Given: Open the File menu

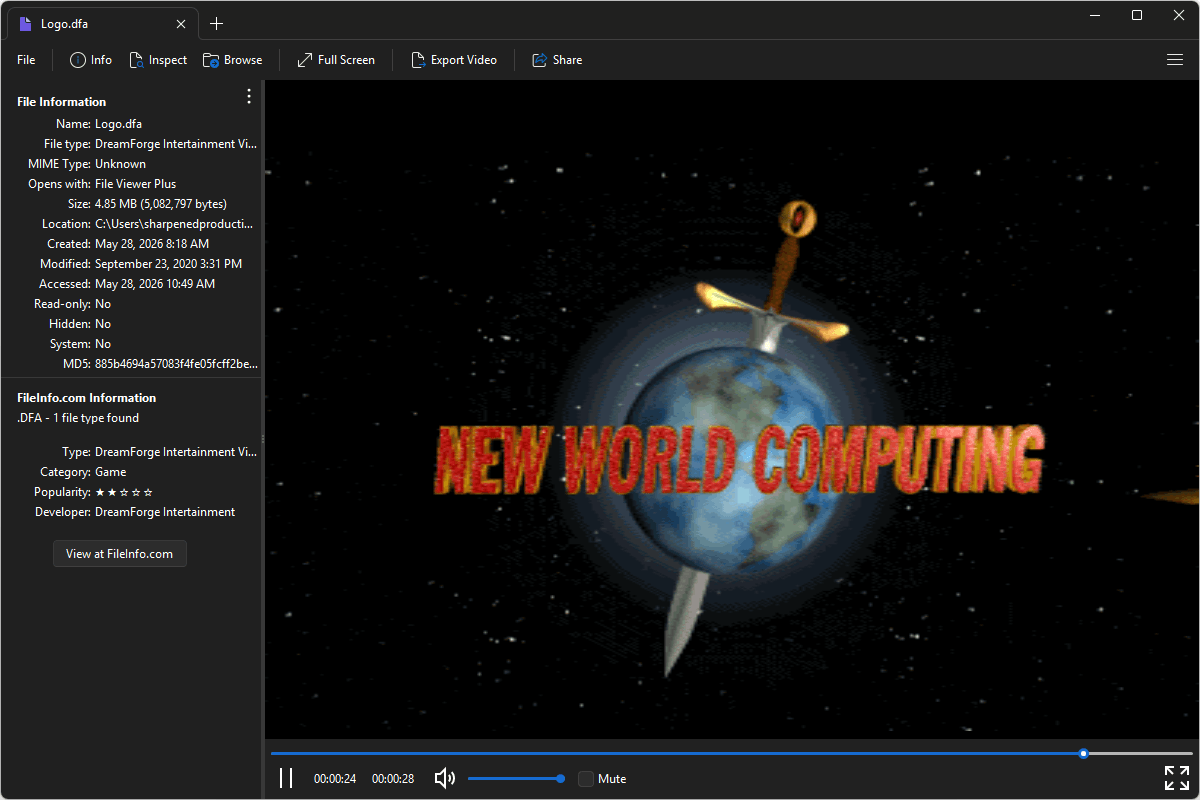Looking at the screenshot, I should (x=26, y=60).
